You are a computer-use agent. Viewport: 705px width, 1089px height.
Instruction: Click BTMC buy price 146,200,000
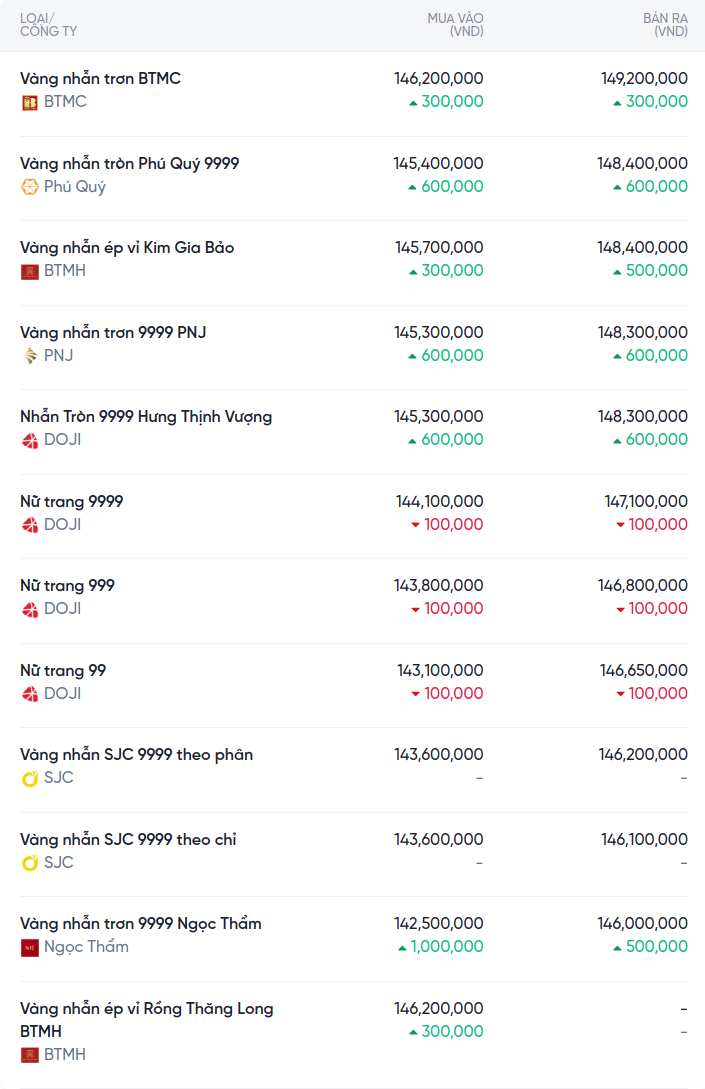(438, 78)
